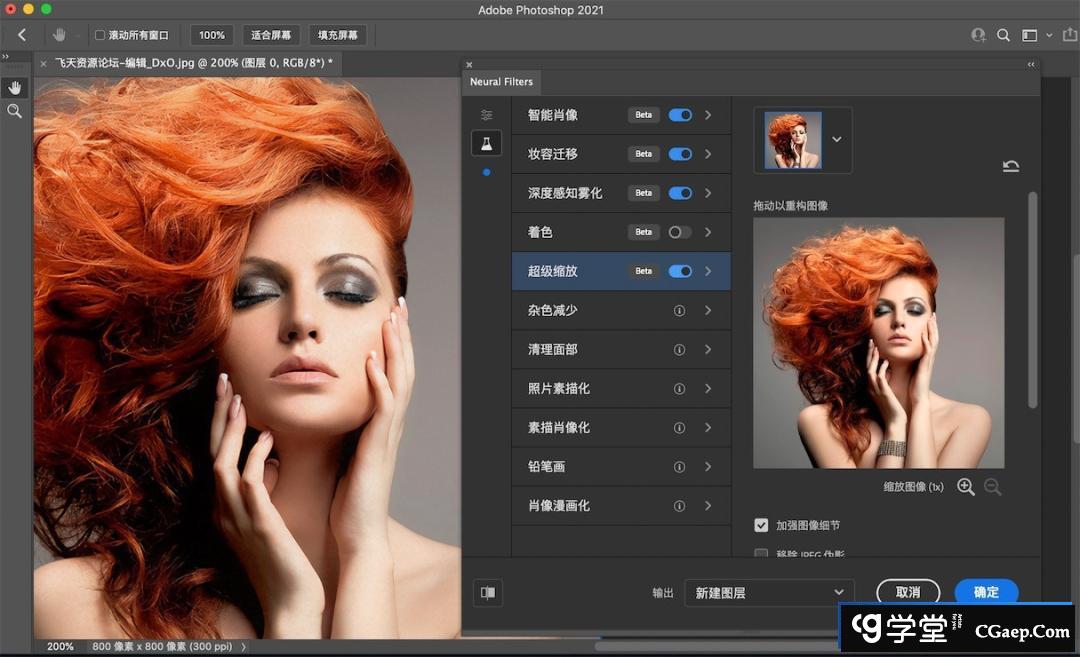The height and width of the screenshot is (657, 1080).
Task: Select the Zoom tool in left toolbar
Action: pos(15,111)
